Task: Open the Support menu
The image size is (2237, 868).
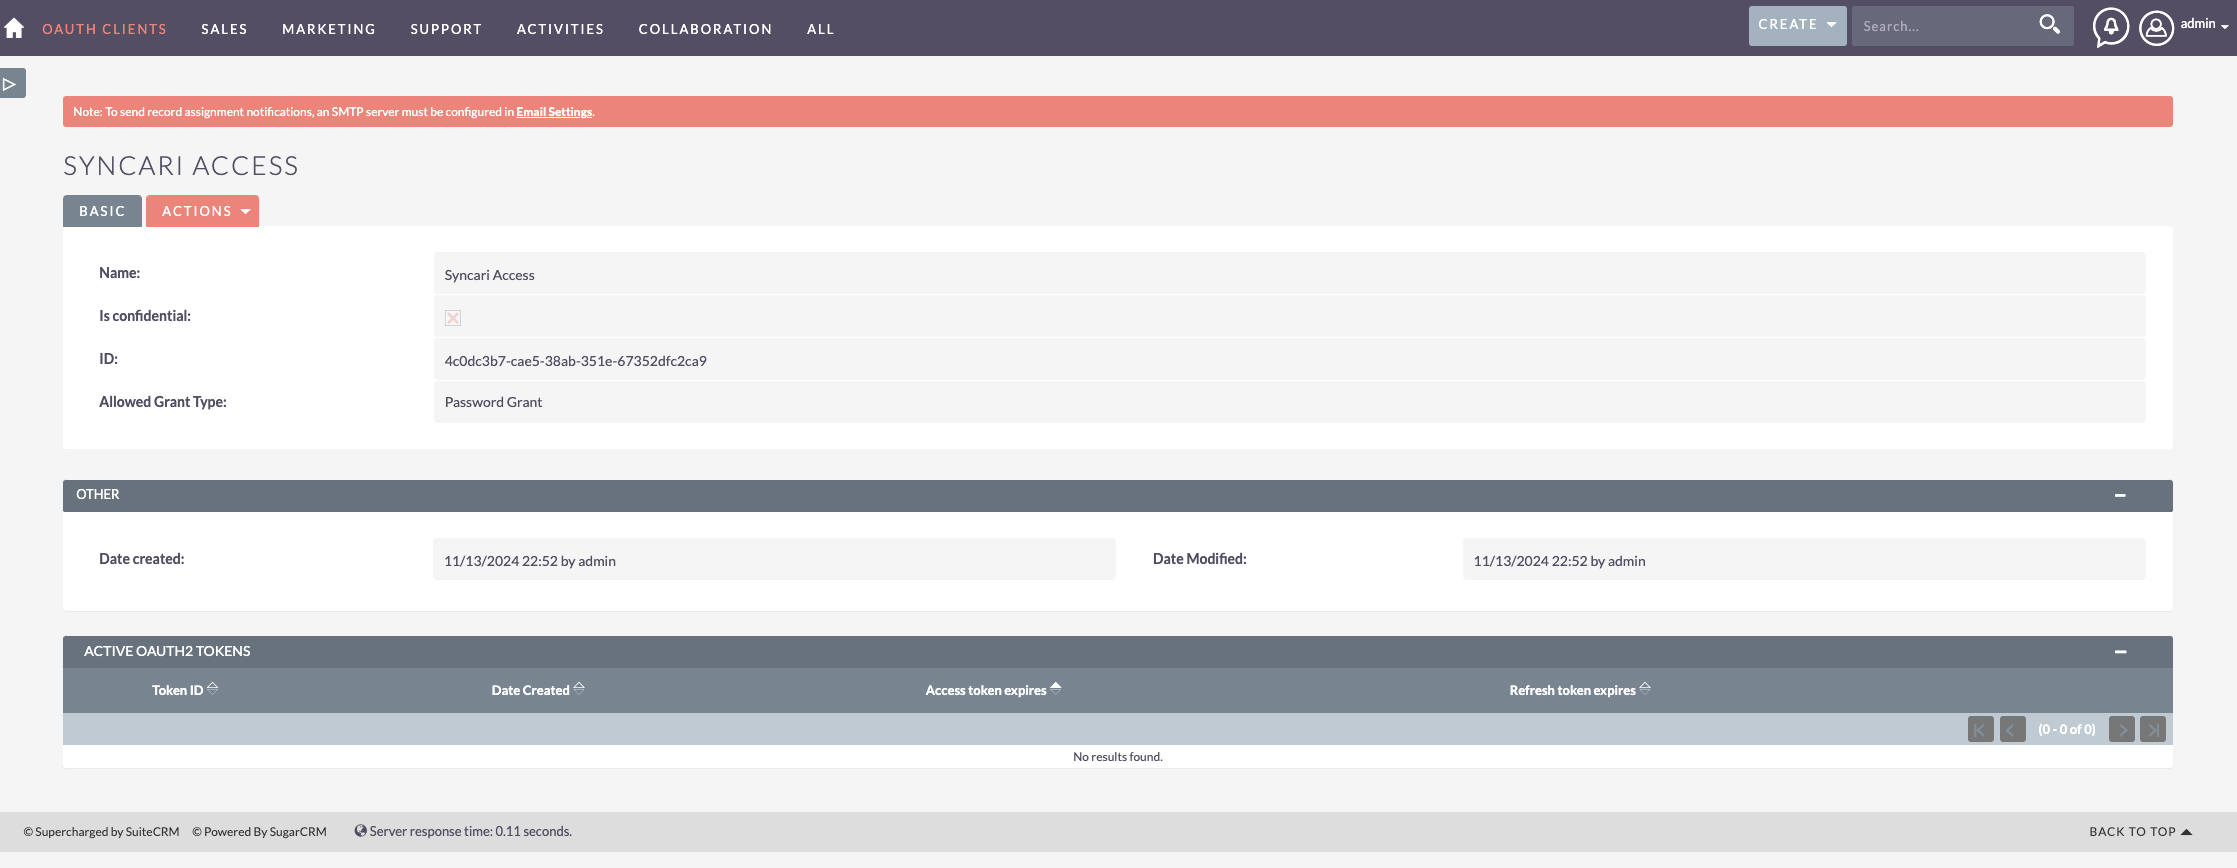Action: [446, 29]
